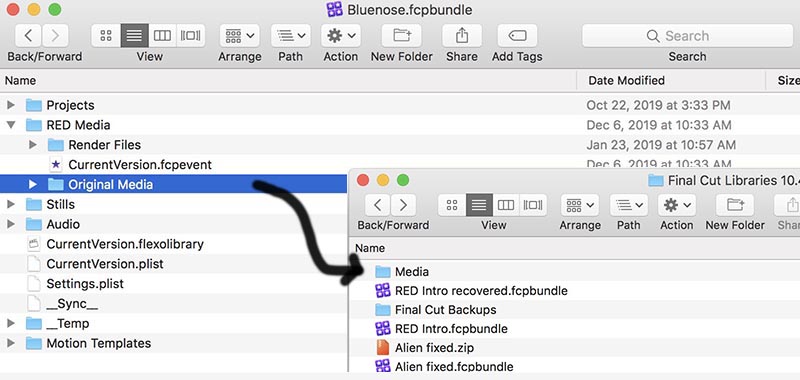
Task: Switch Final Cut Libraries to column view
Action: coord(506,205)
